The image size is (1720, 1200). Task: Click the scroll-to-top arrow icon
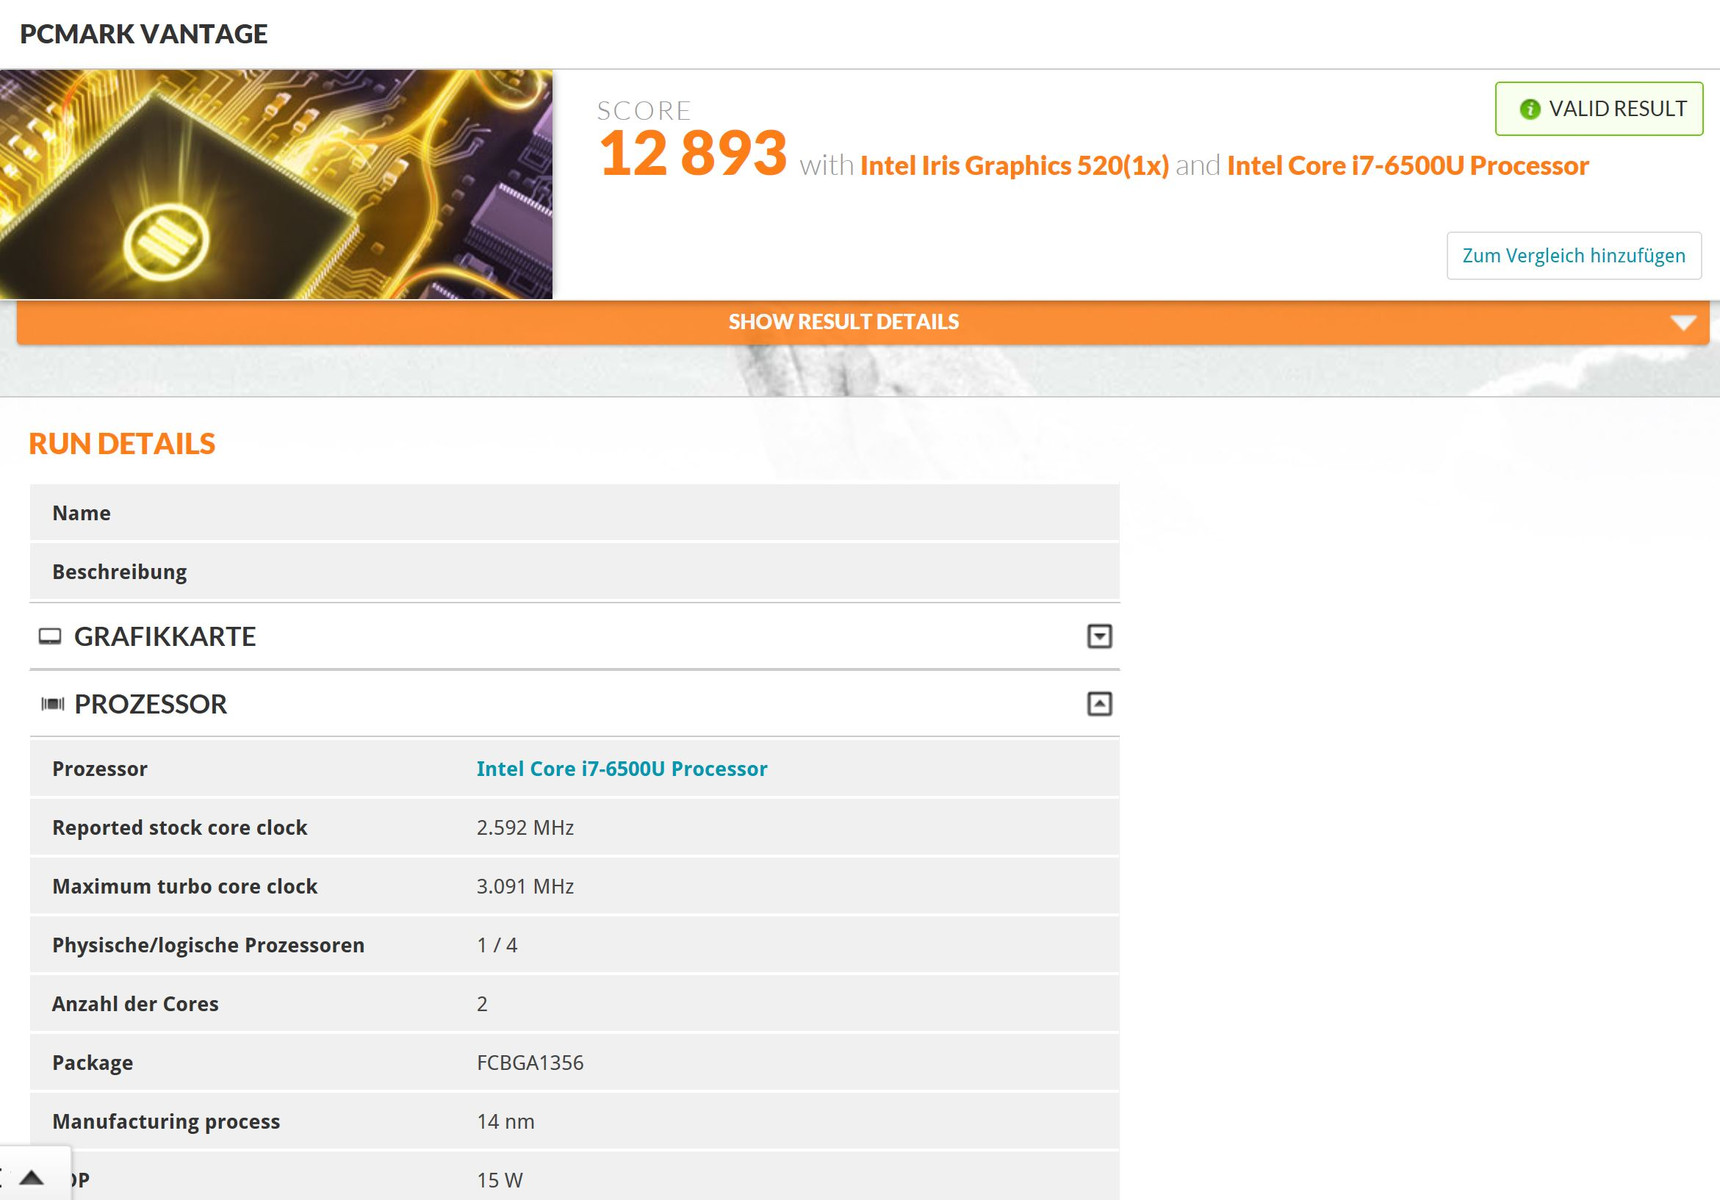32,1177
